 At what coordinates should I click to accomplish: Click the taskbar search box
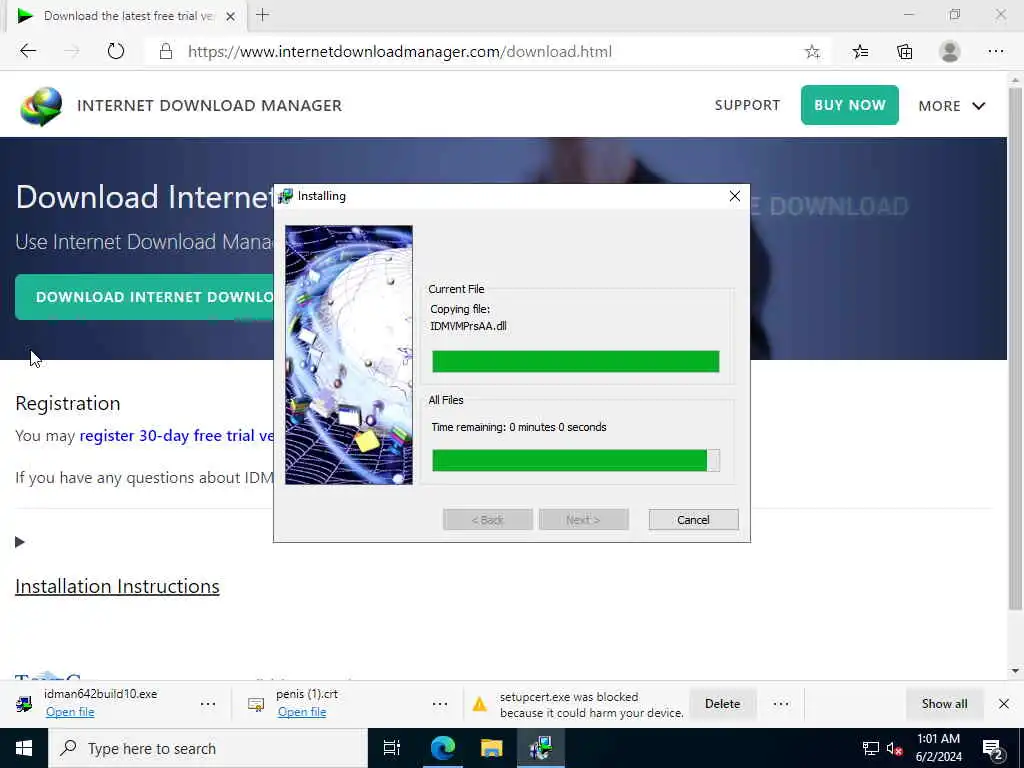pos(208,748)
